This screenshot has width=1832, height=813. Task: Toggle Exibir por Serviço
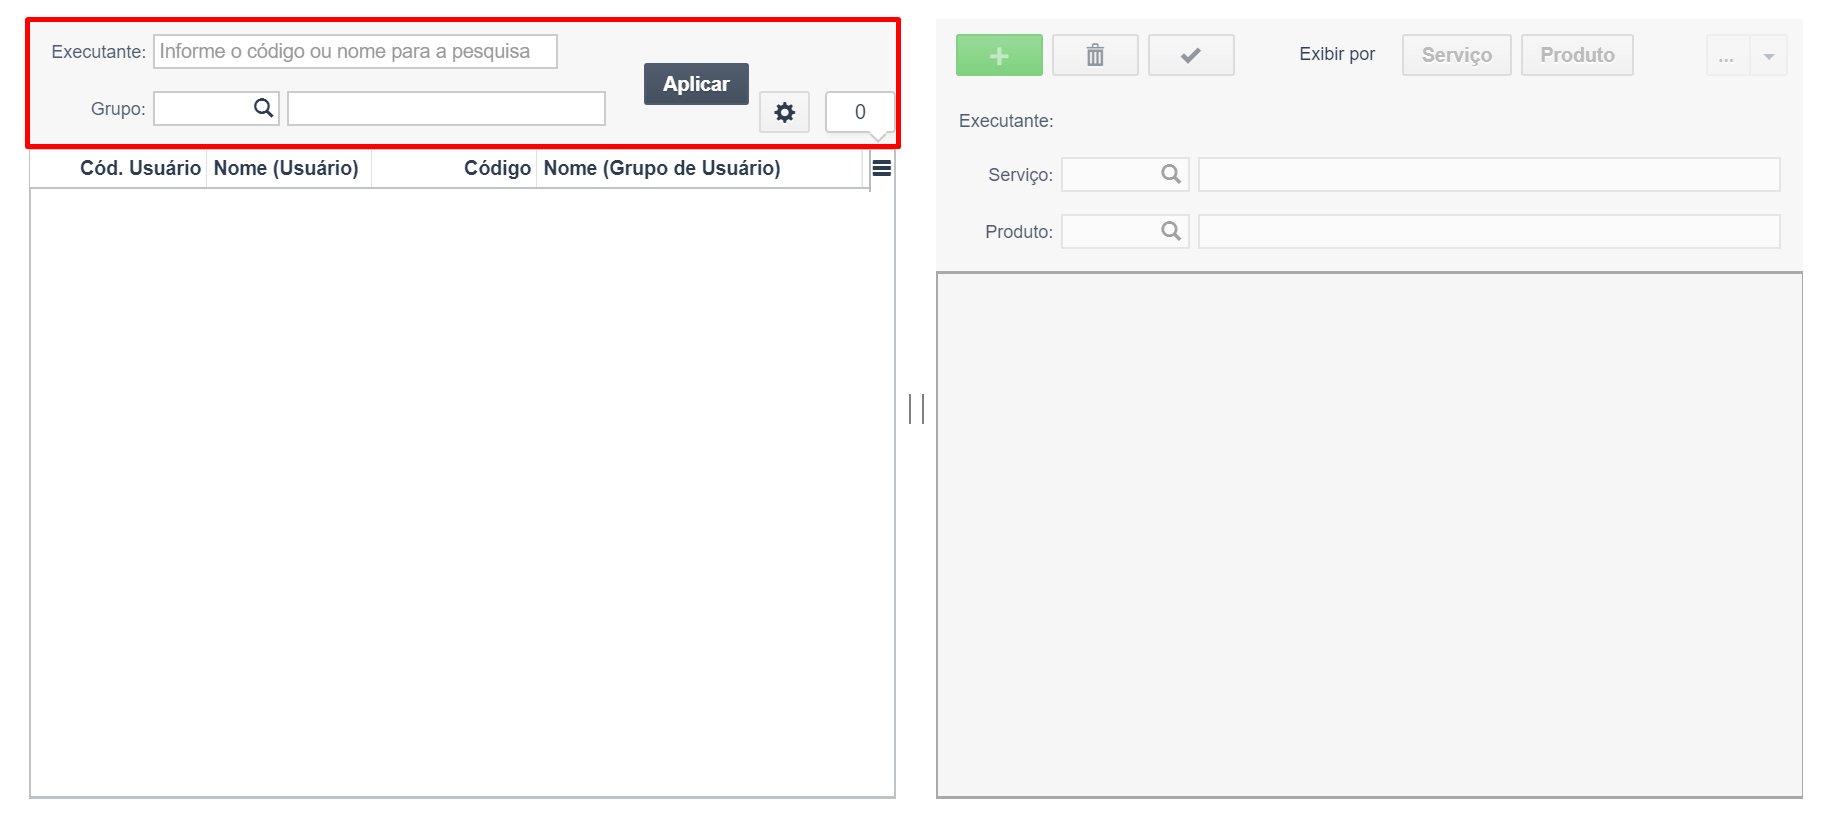pyautogui.click(x=1457, y=55)
